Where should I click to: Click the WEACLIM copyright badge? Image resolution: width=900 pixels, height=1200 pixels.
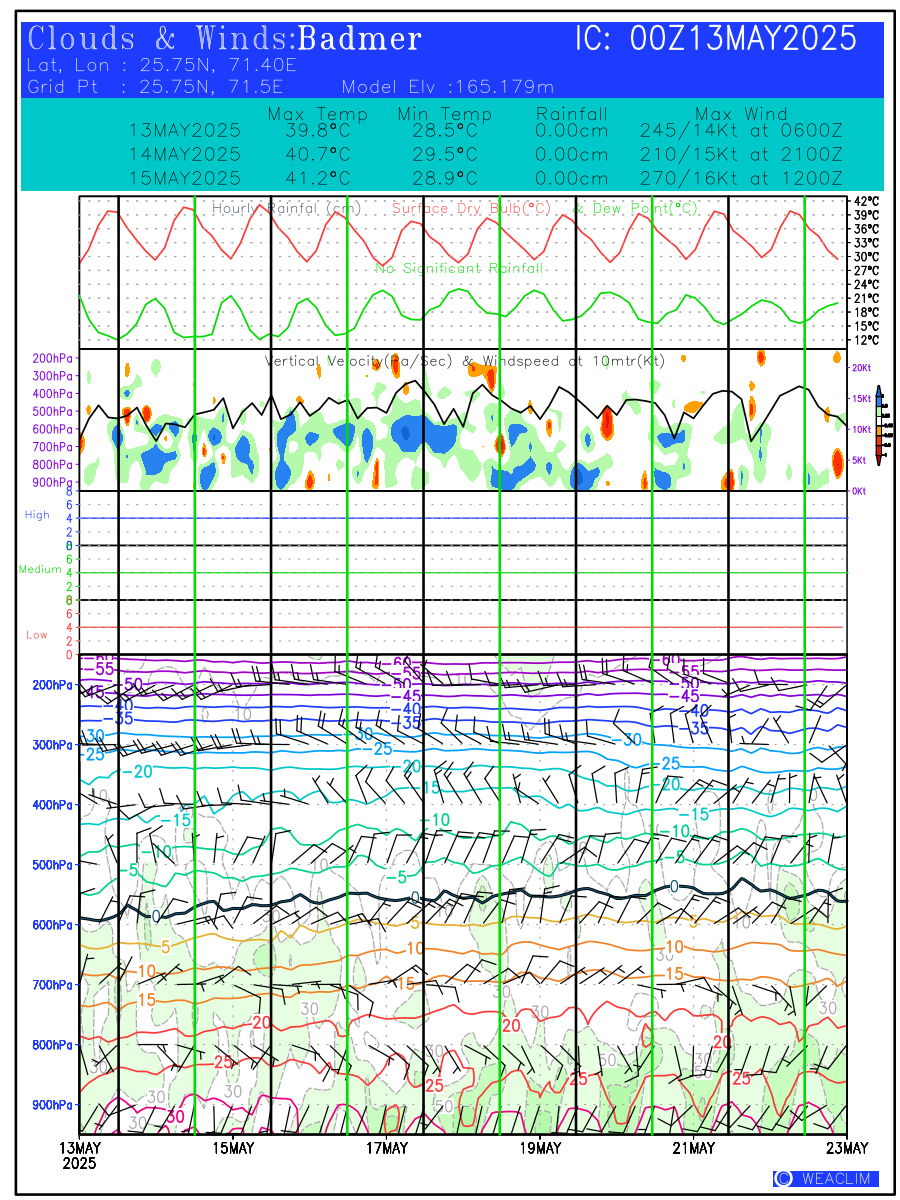[x=827, y=1179]
